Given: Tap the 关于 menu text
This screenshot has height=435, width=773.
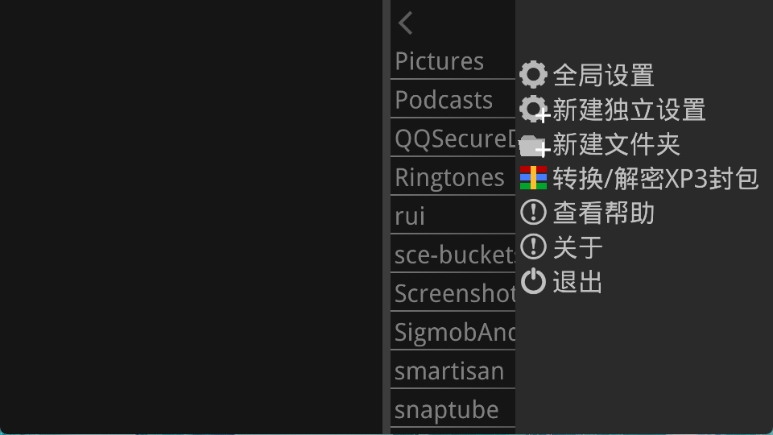Looking at the screenshot, I should coord(578,247).
